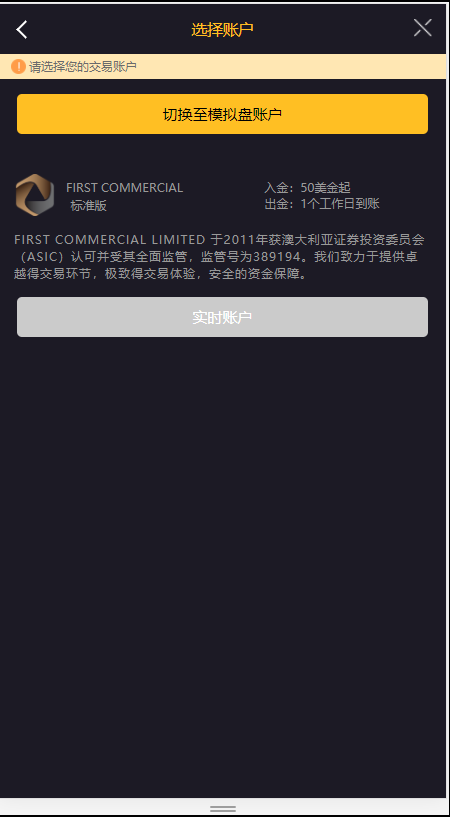Image resolution: width=450 pixels, height=817 pixels.
Task: Click FIRST COMMERCIAL LIMITED in the description
Action: coord(110,240)
